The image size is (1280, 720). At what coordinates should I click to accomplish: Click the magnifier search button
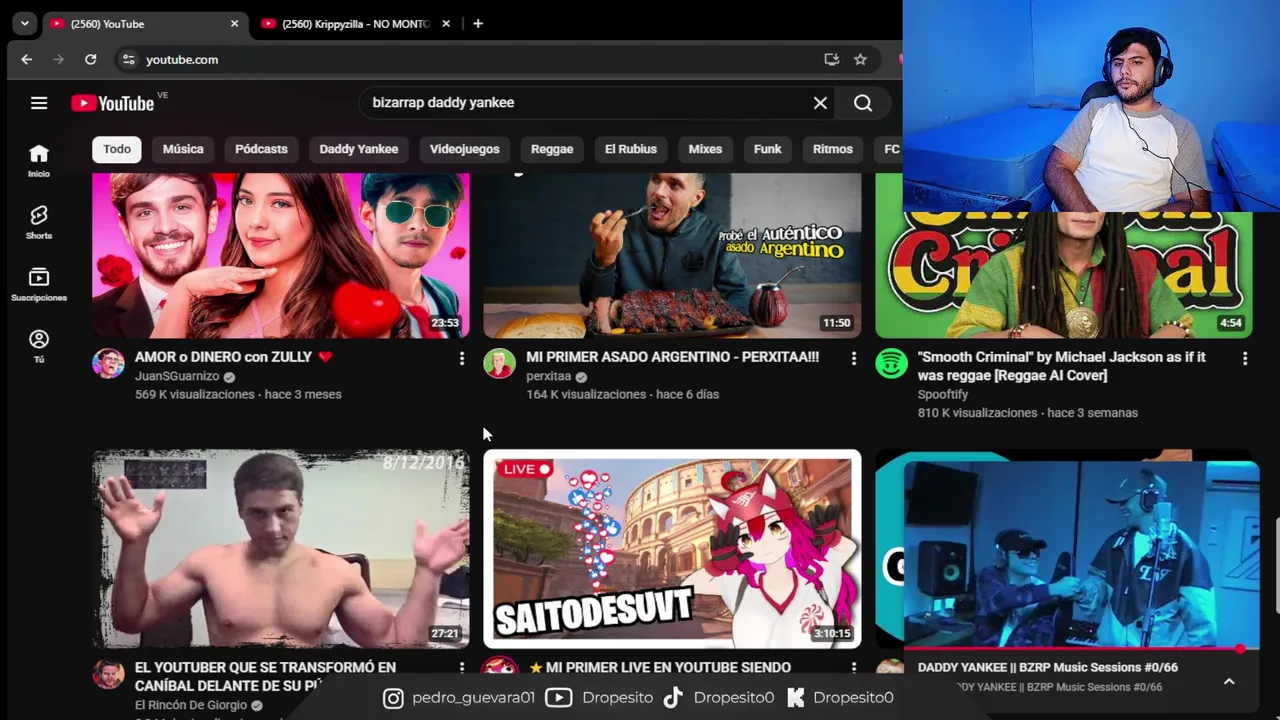point(863,103)
